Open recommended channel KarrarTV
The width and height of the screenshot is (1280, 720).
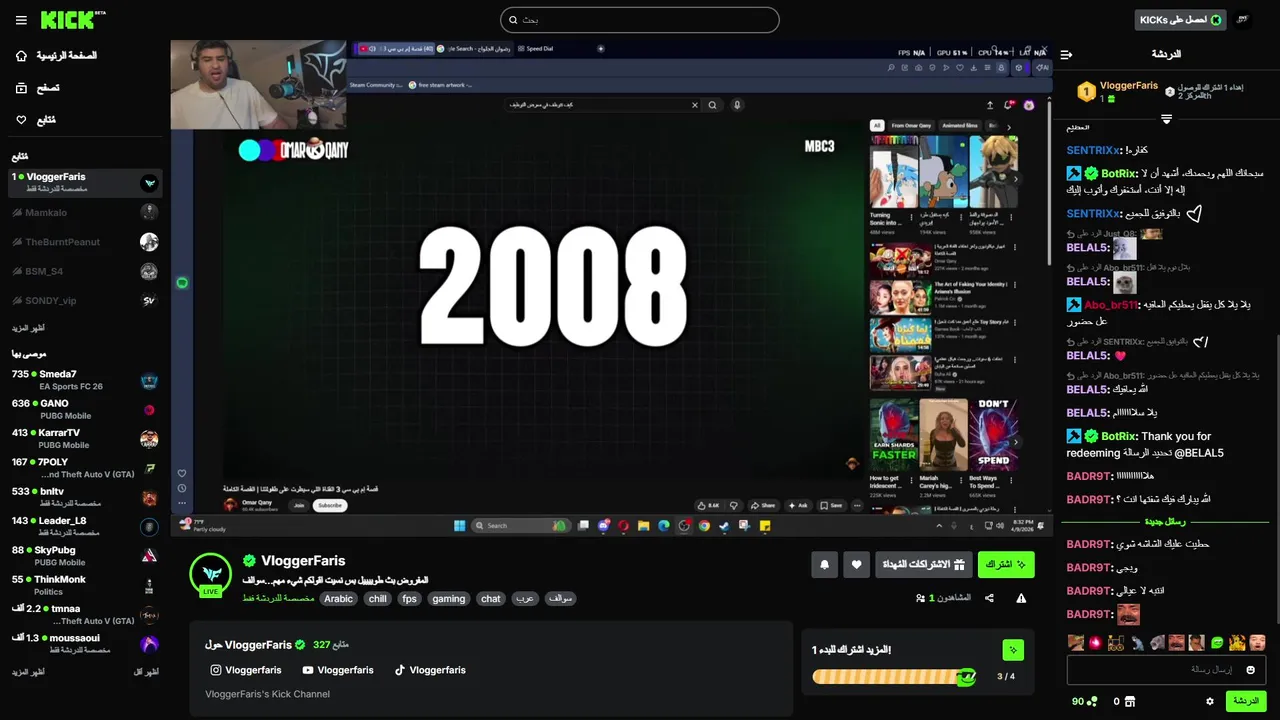84,438
